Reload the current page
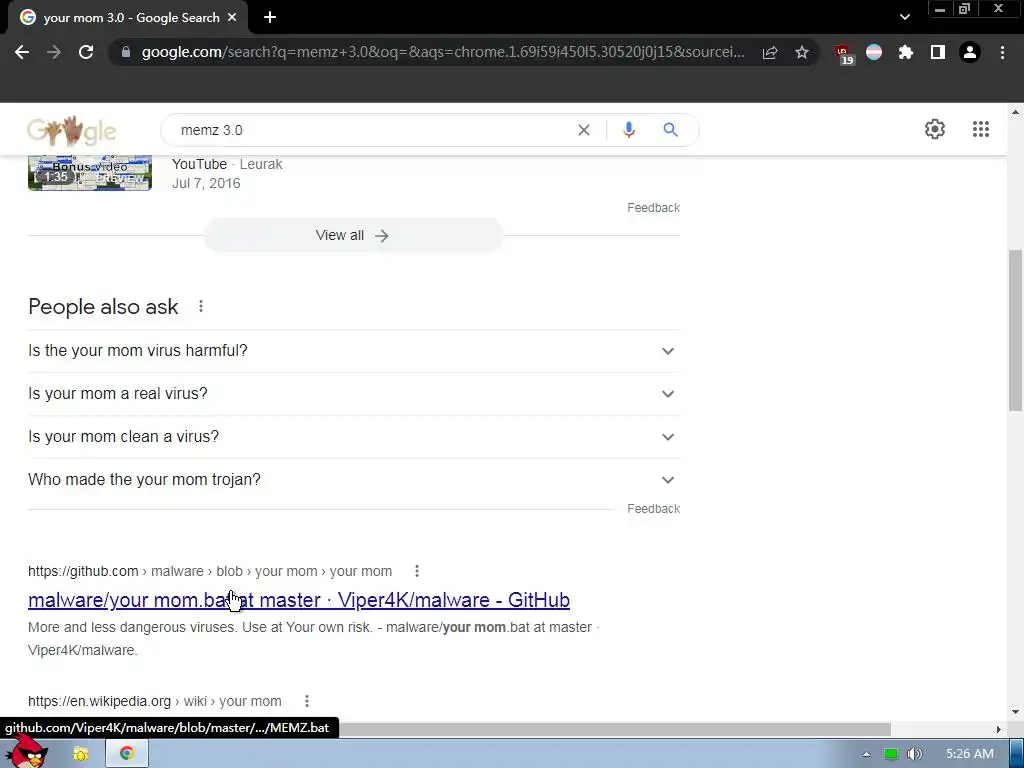Screen dimensions: 1024x768 pyautogui.click(x=86, y=52)
